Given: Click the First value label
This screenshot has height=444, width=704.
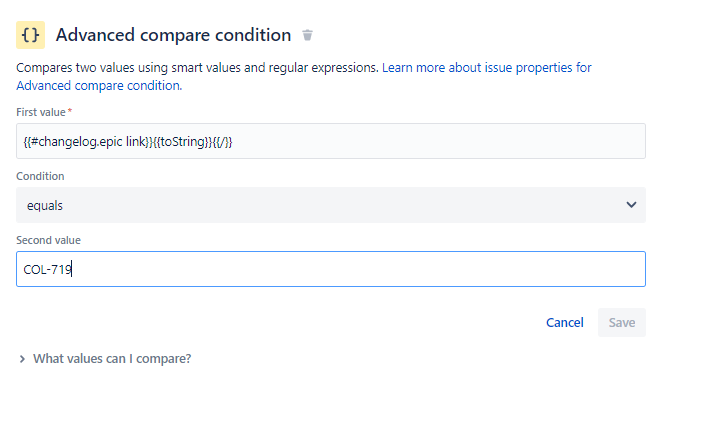Looking at the screenshot, I should pos(41,112).
